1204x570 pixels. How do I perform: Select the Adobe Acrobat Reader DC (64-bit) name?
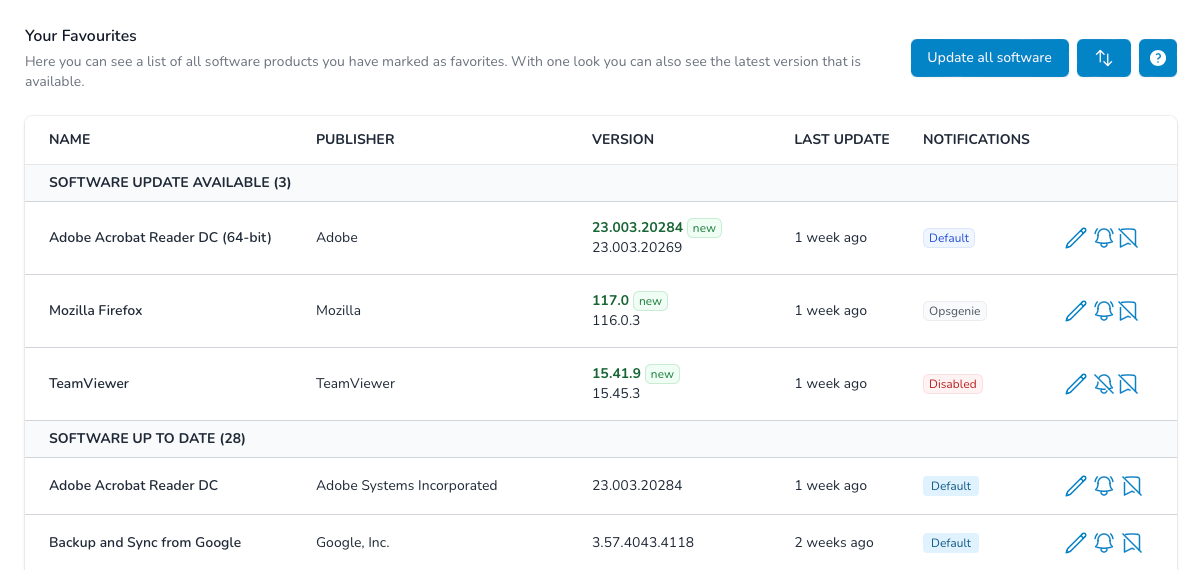click(x=160, y=238)
